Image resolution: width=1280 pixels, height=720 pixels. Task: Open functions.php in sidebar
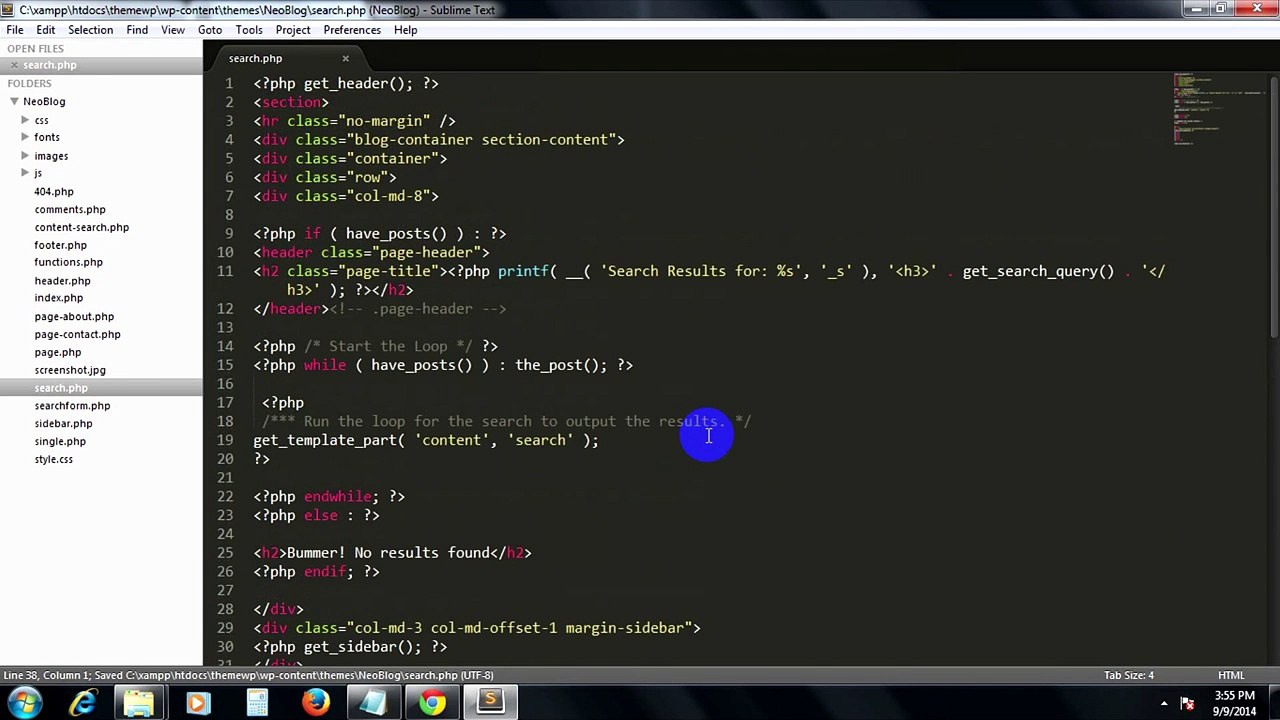(x=68, y=262)
